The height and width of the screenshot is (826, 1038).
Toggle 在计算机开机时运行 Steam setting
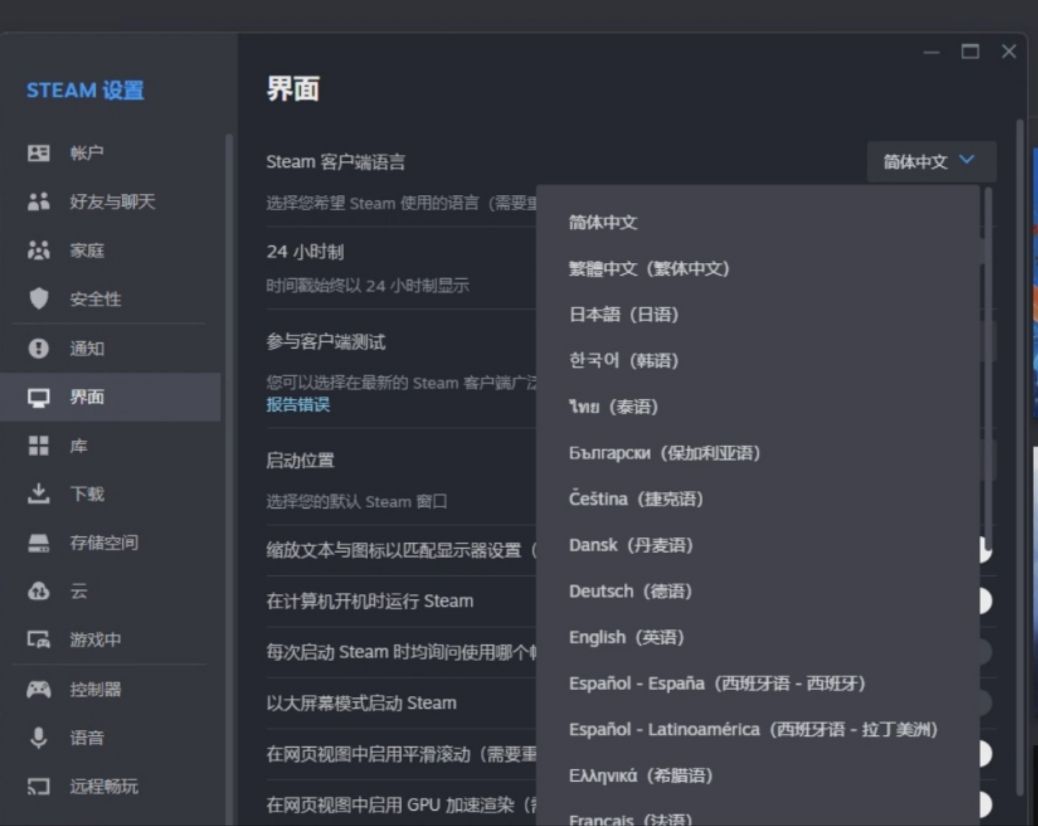(x=983, y=603)
